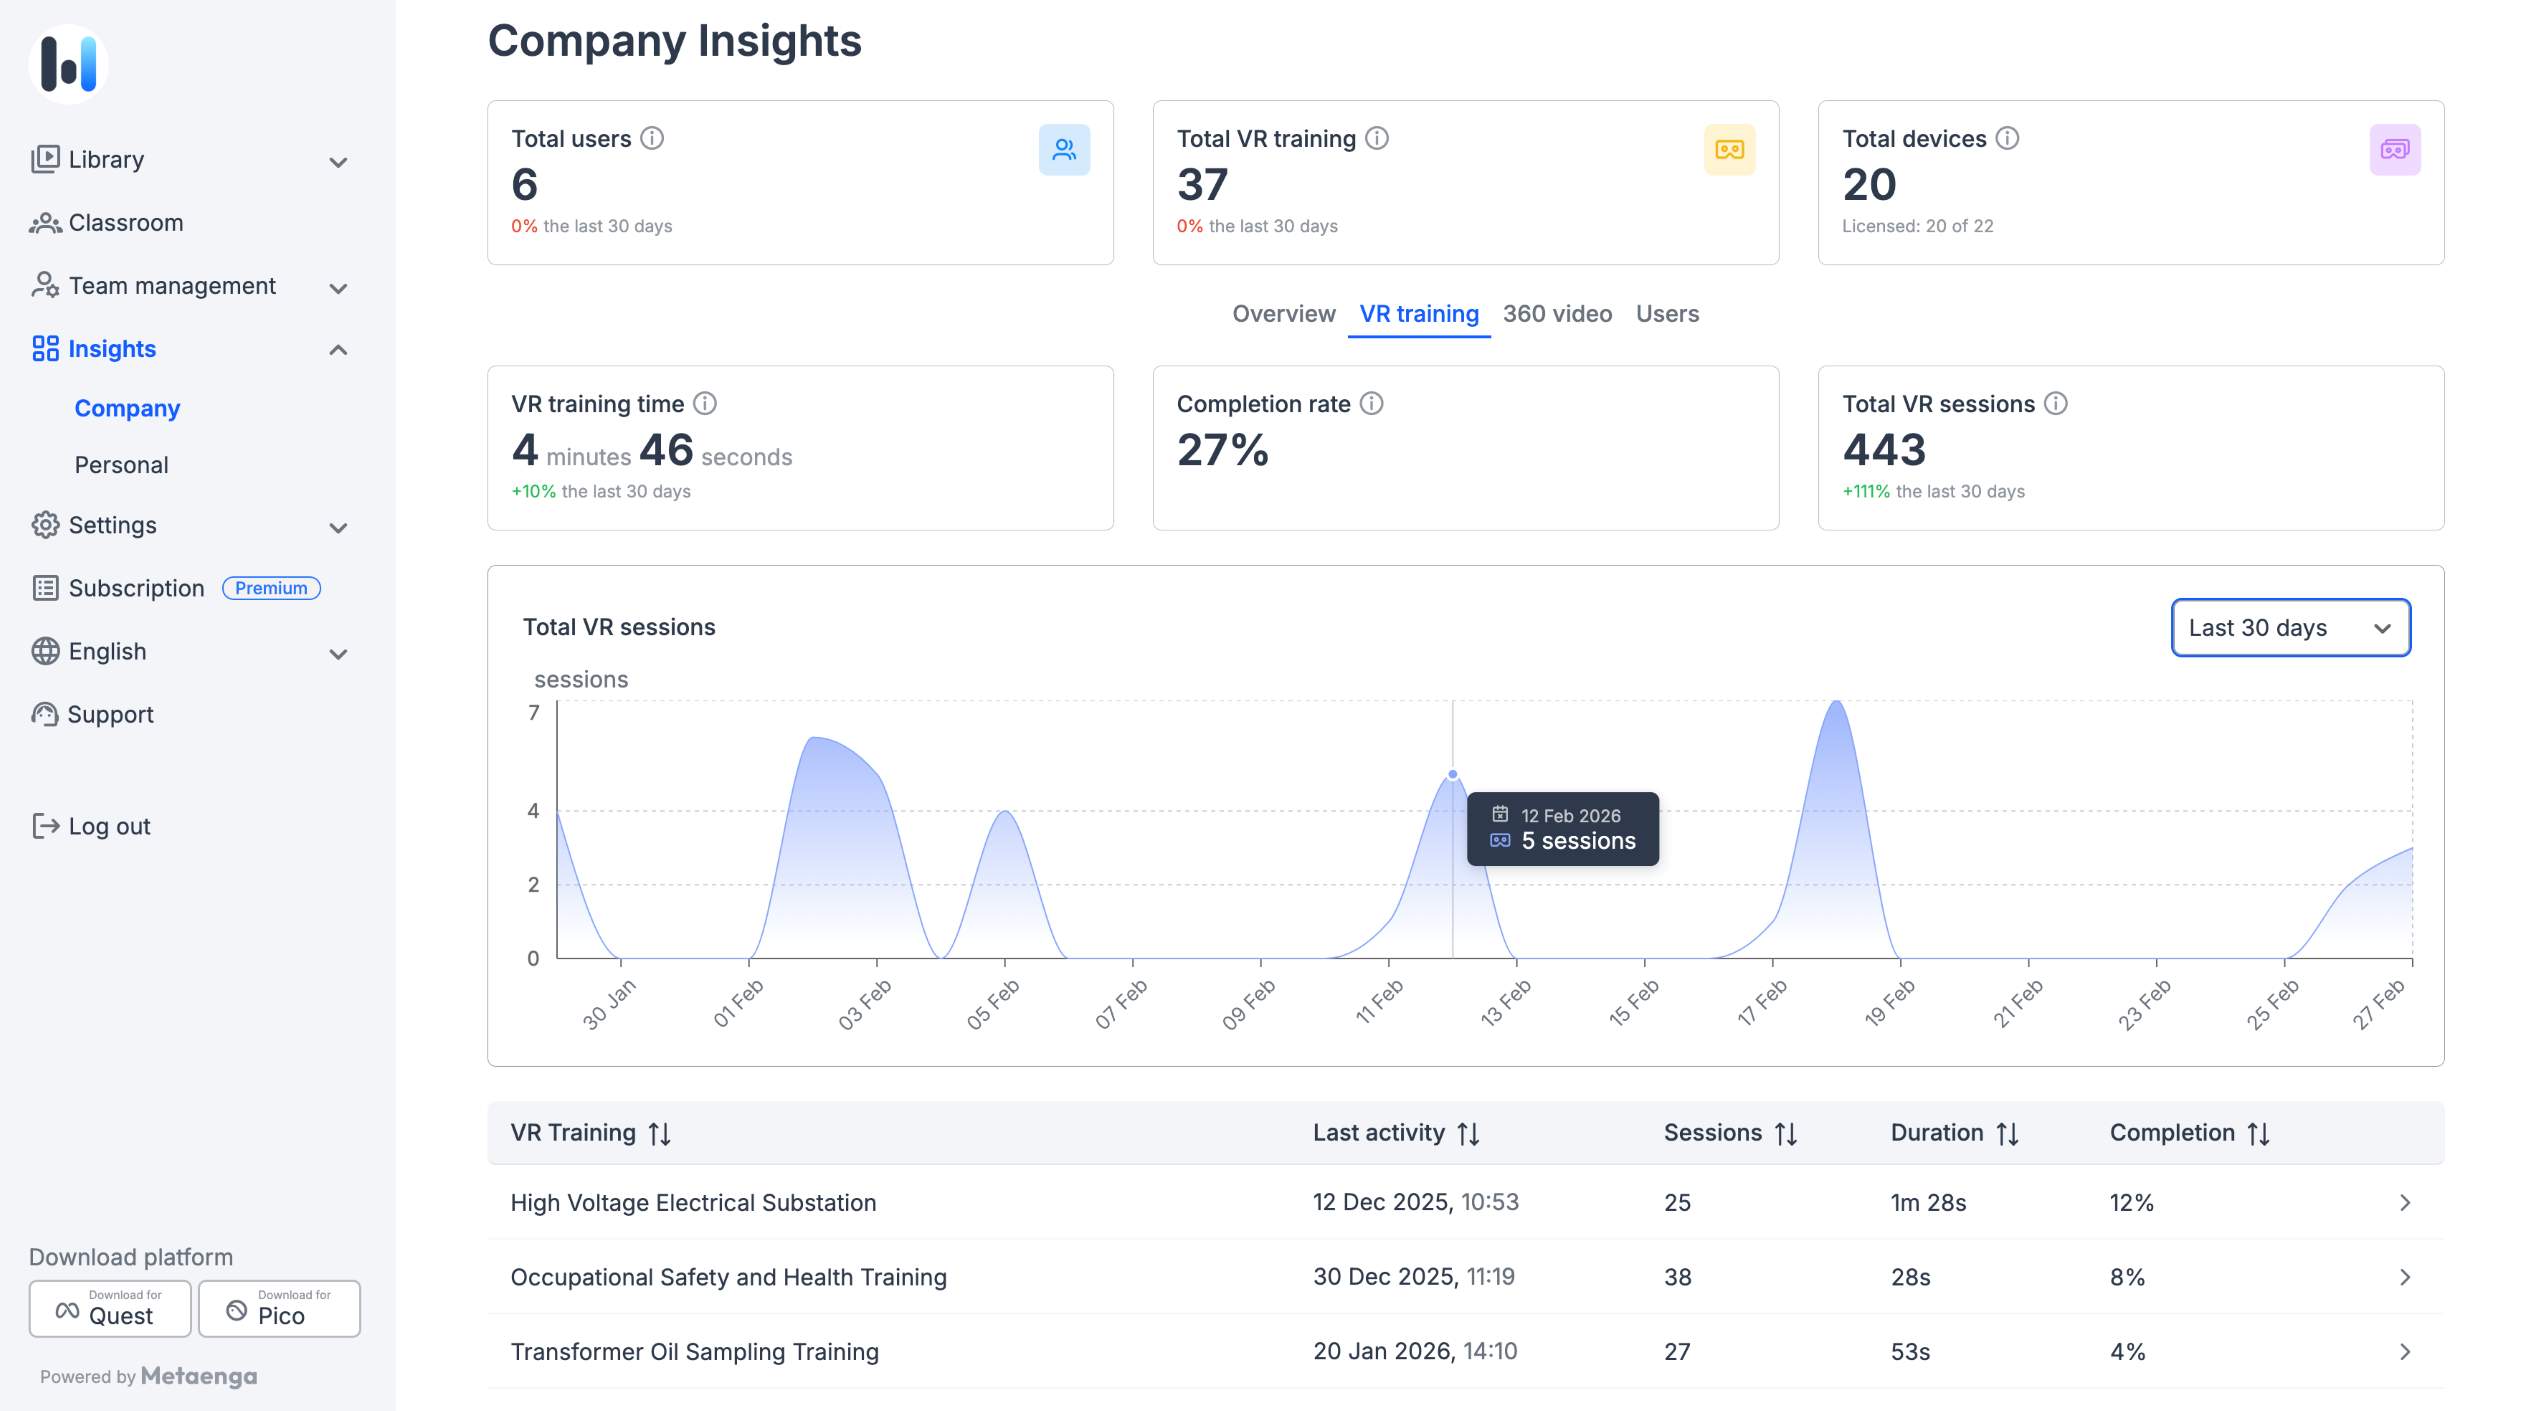Open Personal insights link

[x=121, y=465]
